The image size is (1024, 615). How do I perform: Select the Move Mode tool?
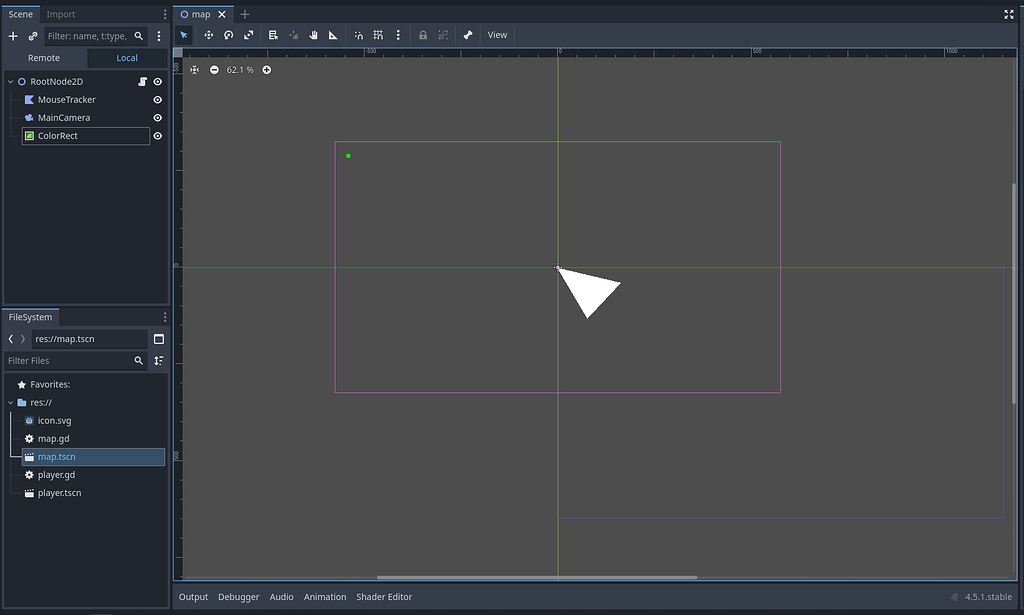[x=209, y=35]
